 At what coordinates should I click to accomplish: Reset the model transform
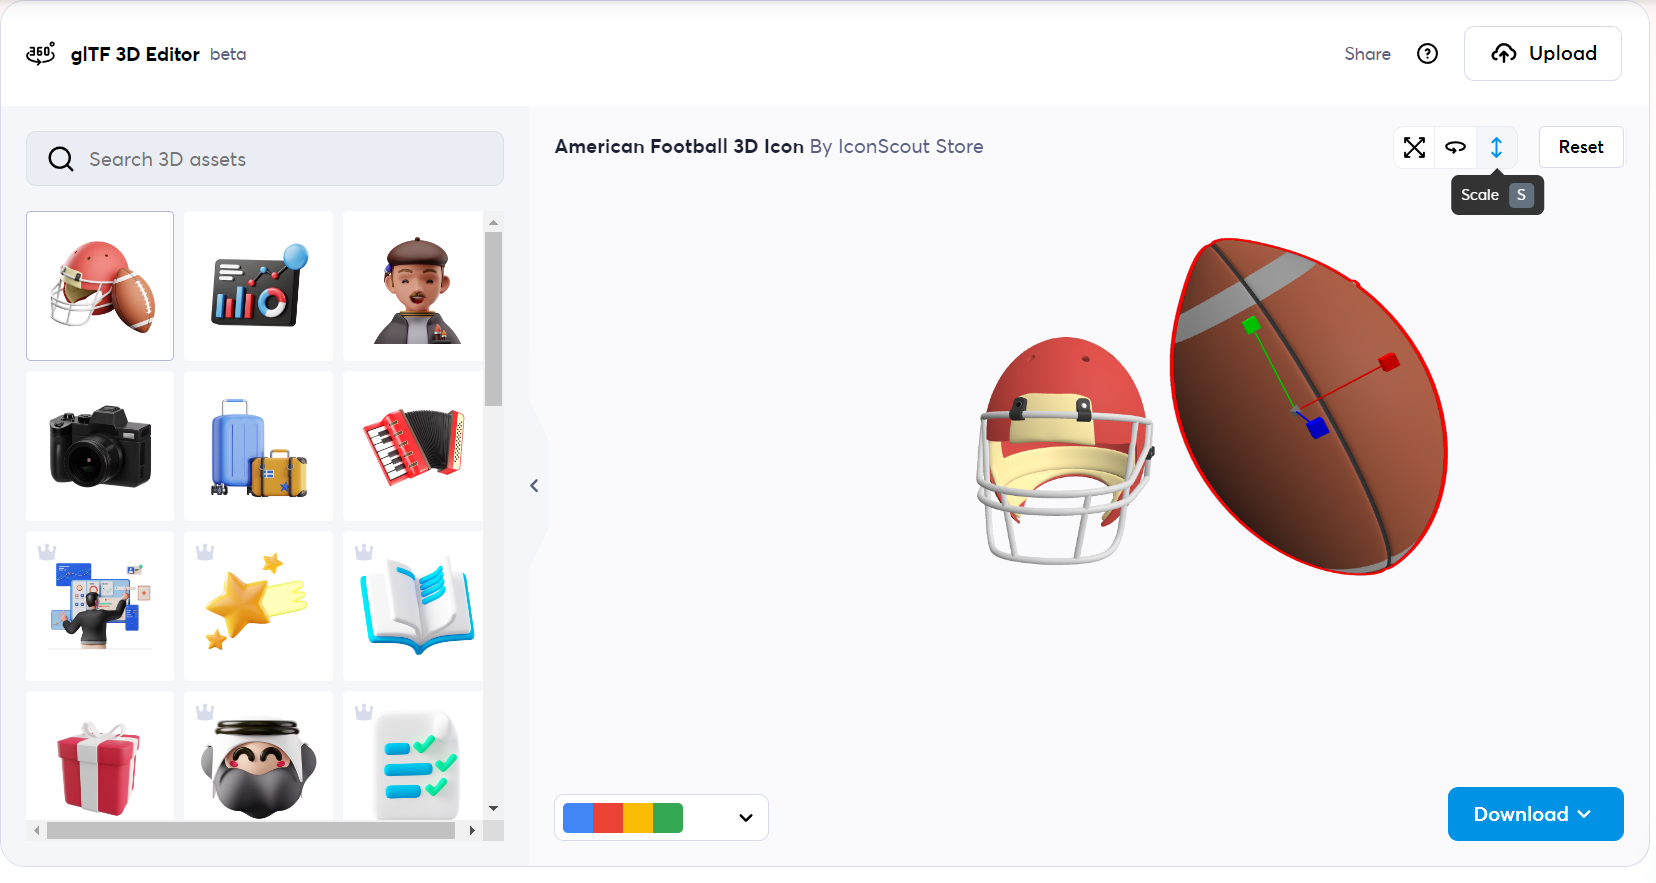tap(1580, 147)
